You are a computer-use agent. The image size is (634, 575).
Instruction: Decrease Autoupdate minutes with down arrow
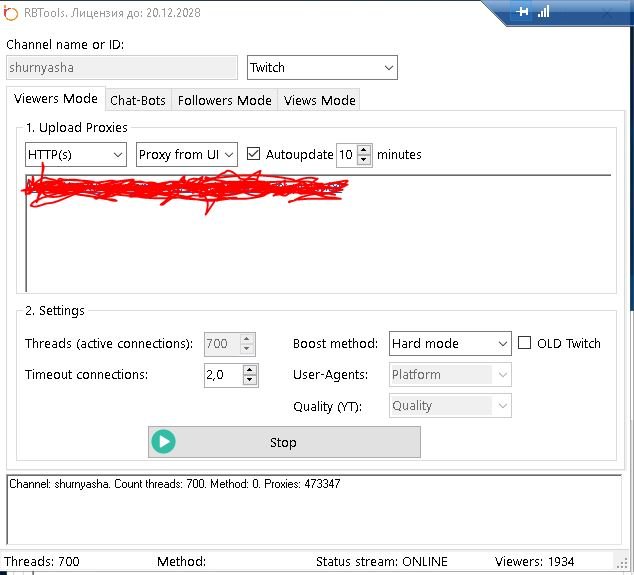[x=364, y=160]
